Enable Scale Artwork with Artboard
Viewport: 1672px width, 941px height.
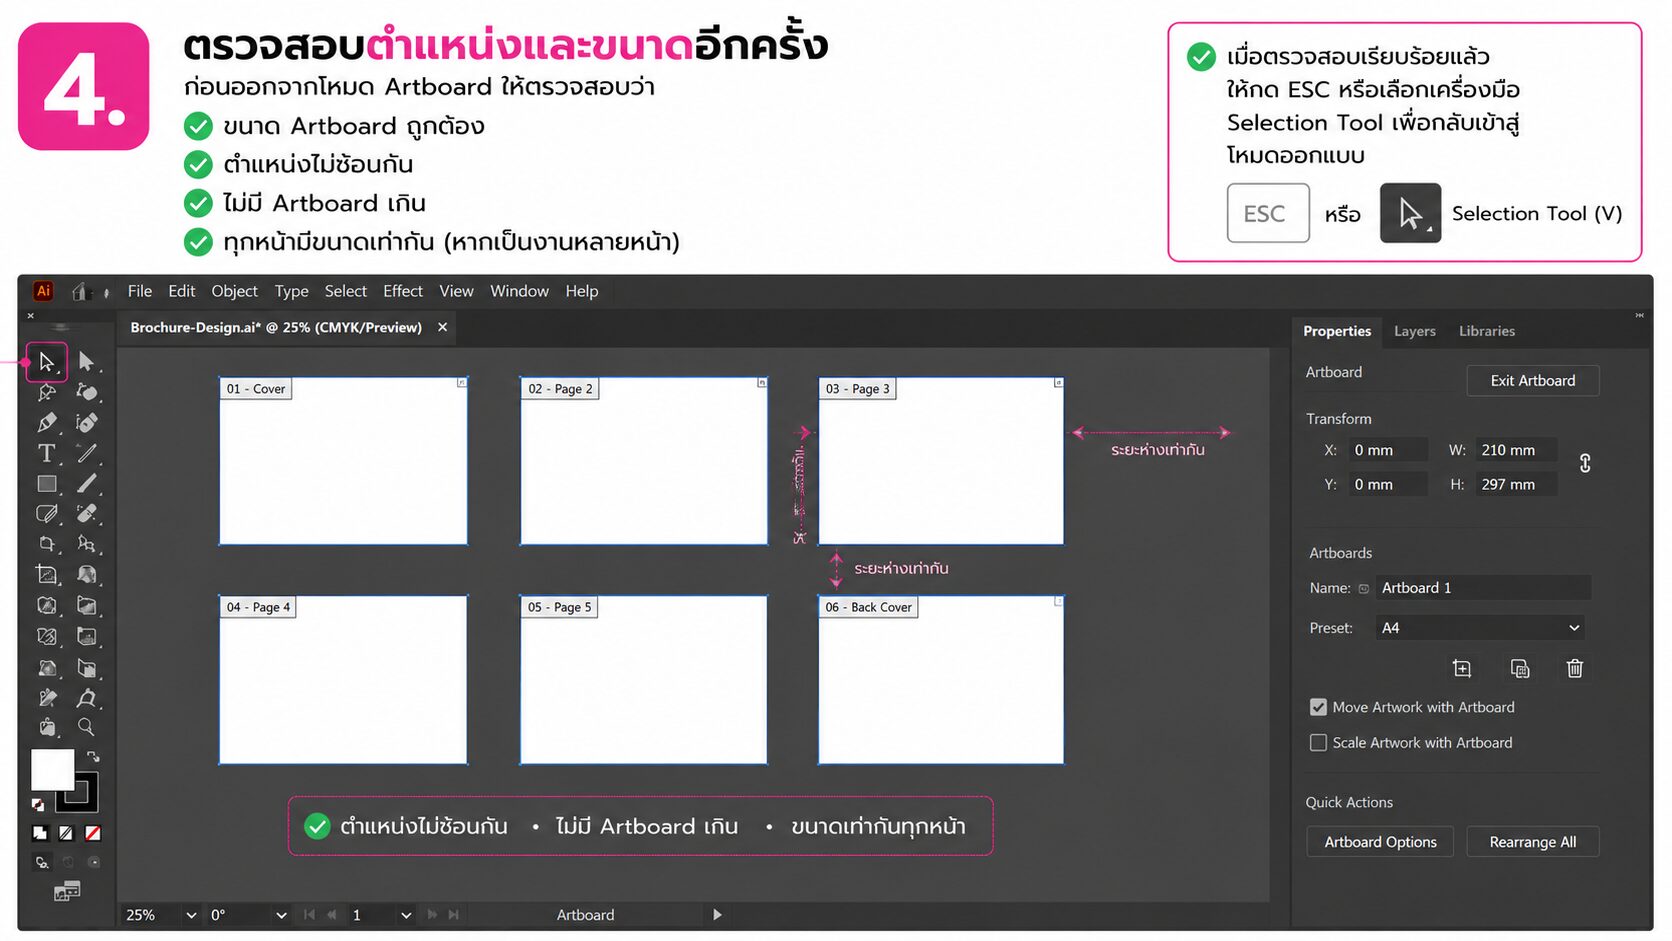(1318, 743)
